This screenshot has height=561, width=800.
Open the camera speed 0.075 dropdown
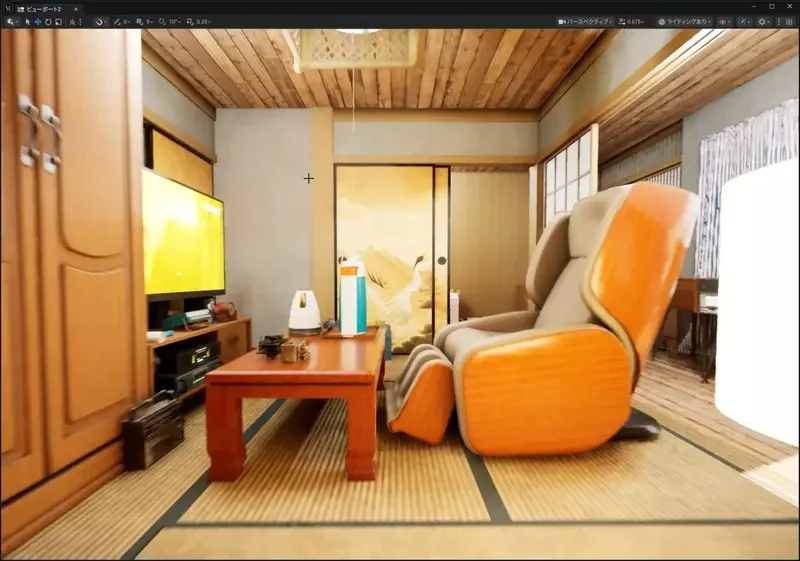(x=631, y=22)
